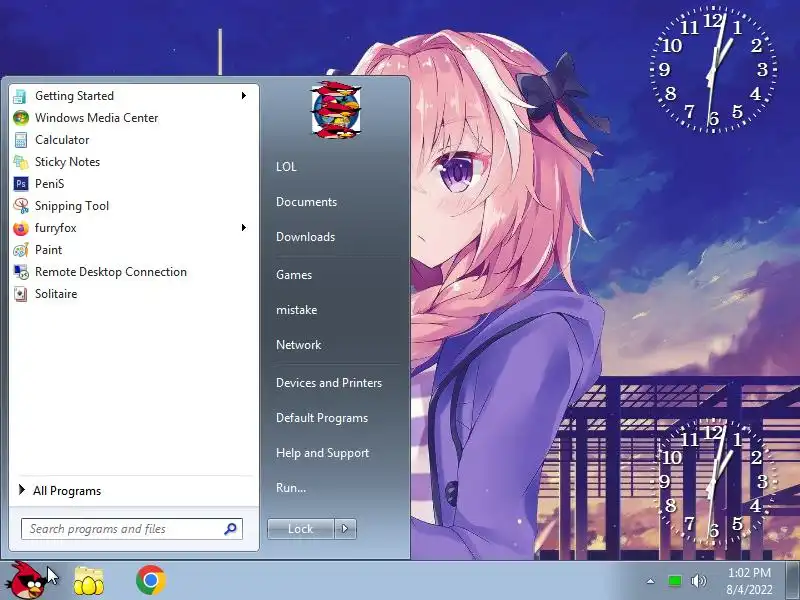Expand the Getting Started submenu arrow
Viewport: 800px width, 600px height.
(x=244, y=95)
